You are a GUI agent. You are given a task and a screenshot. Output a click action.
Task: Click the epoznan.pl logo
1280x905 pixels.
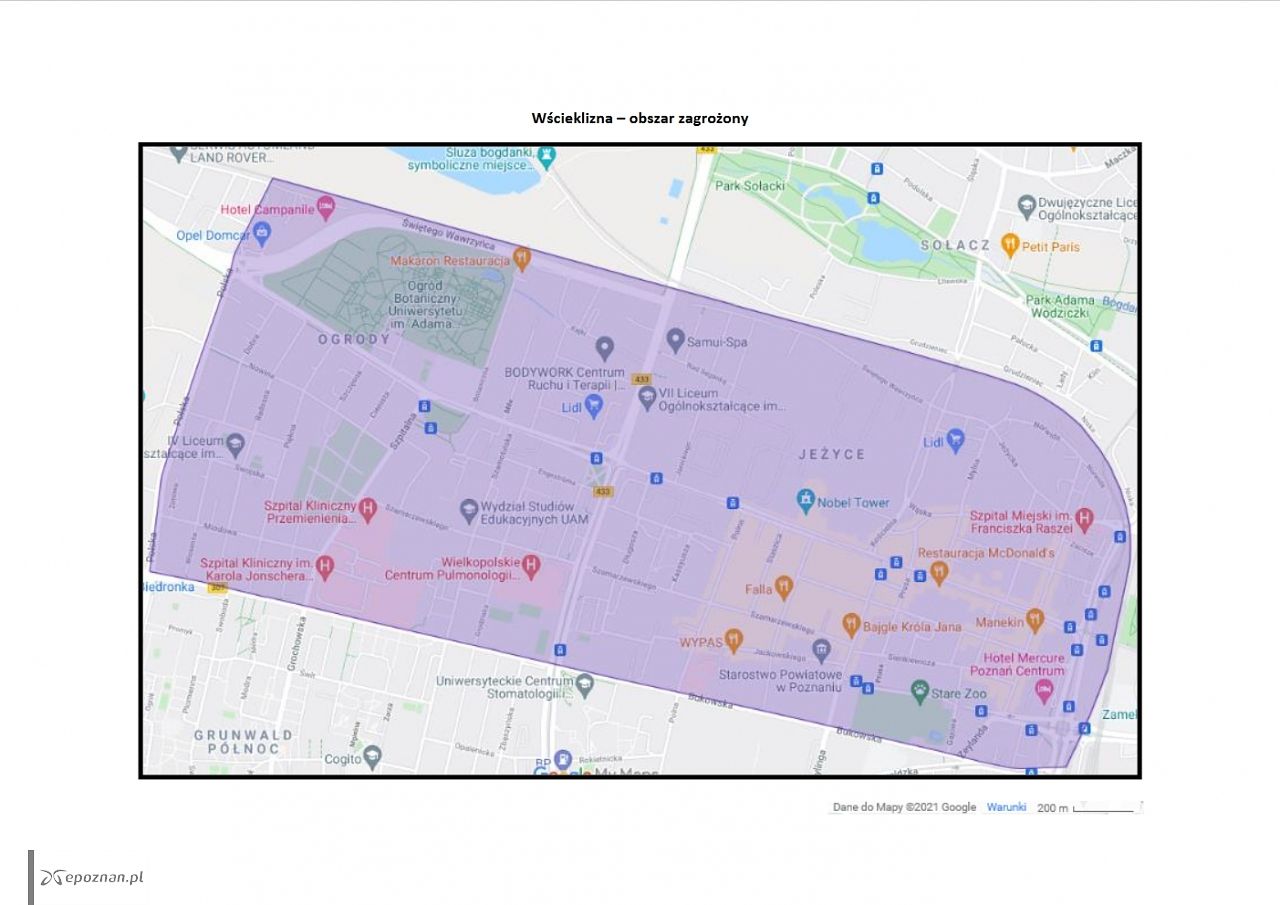tap(92, 877)
